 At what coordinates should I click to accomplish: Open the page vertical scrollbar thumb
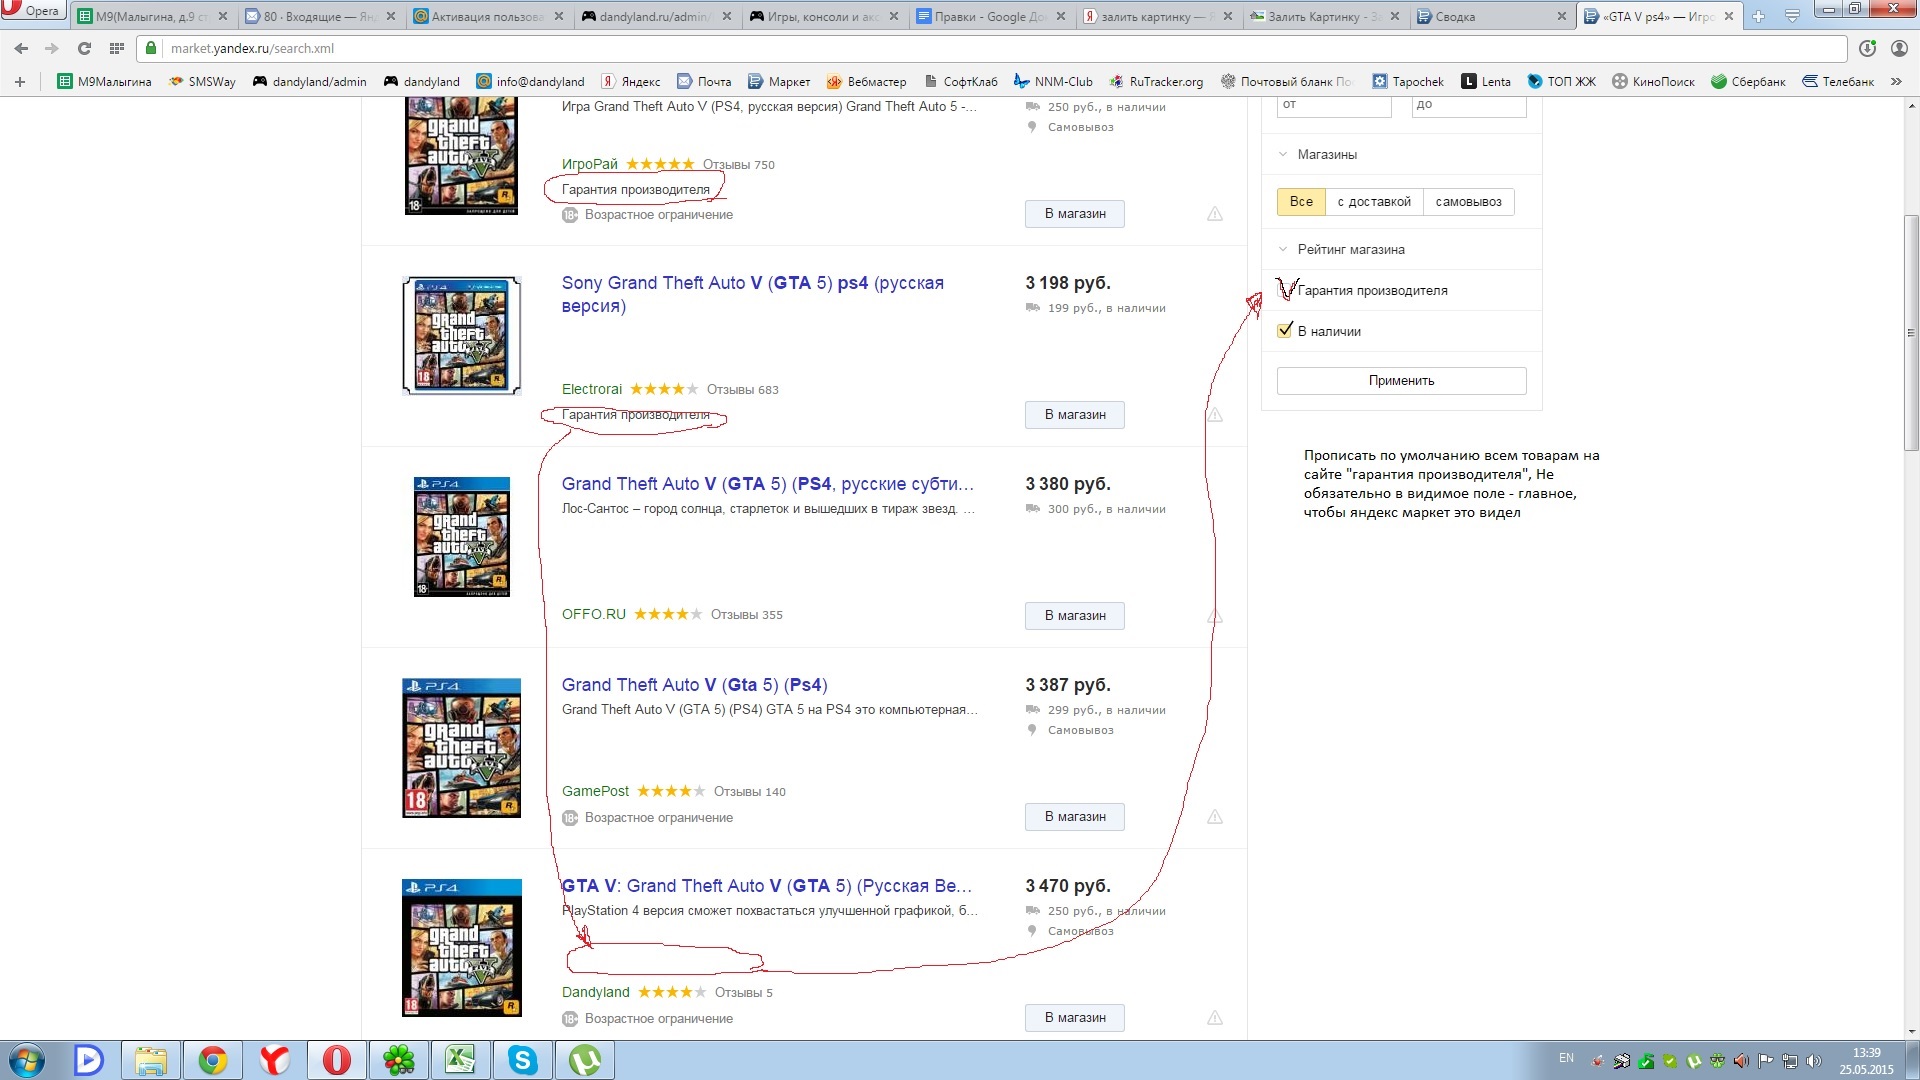(x=1911, y=332)
